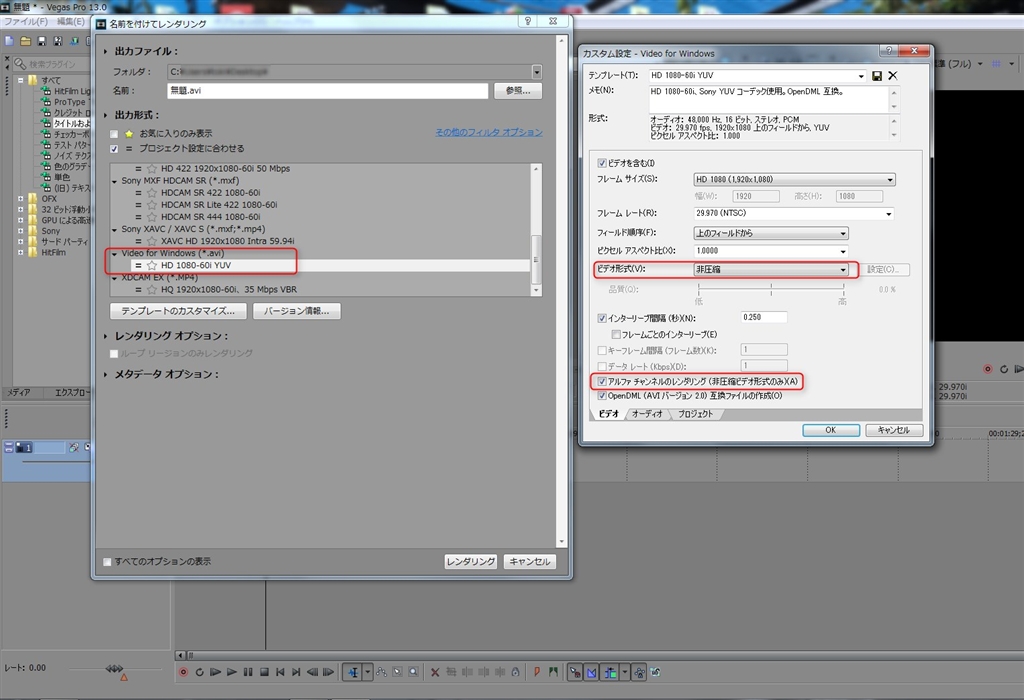Click record icon in preview transport
Screen dimensions: 1024x700
987,369
